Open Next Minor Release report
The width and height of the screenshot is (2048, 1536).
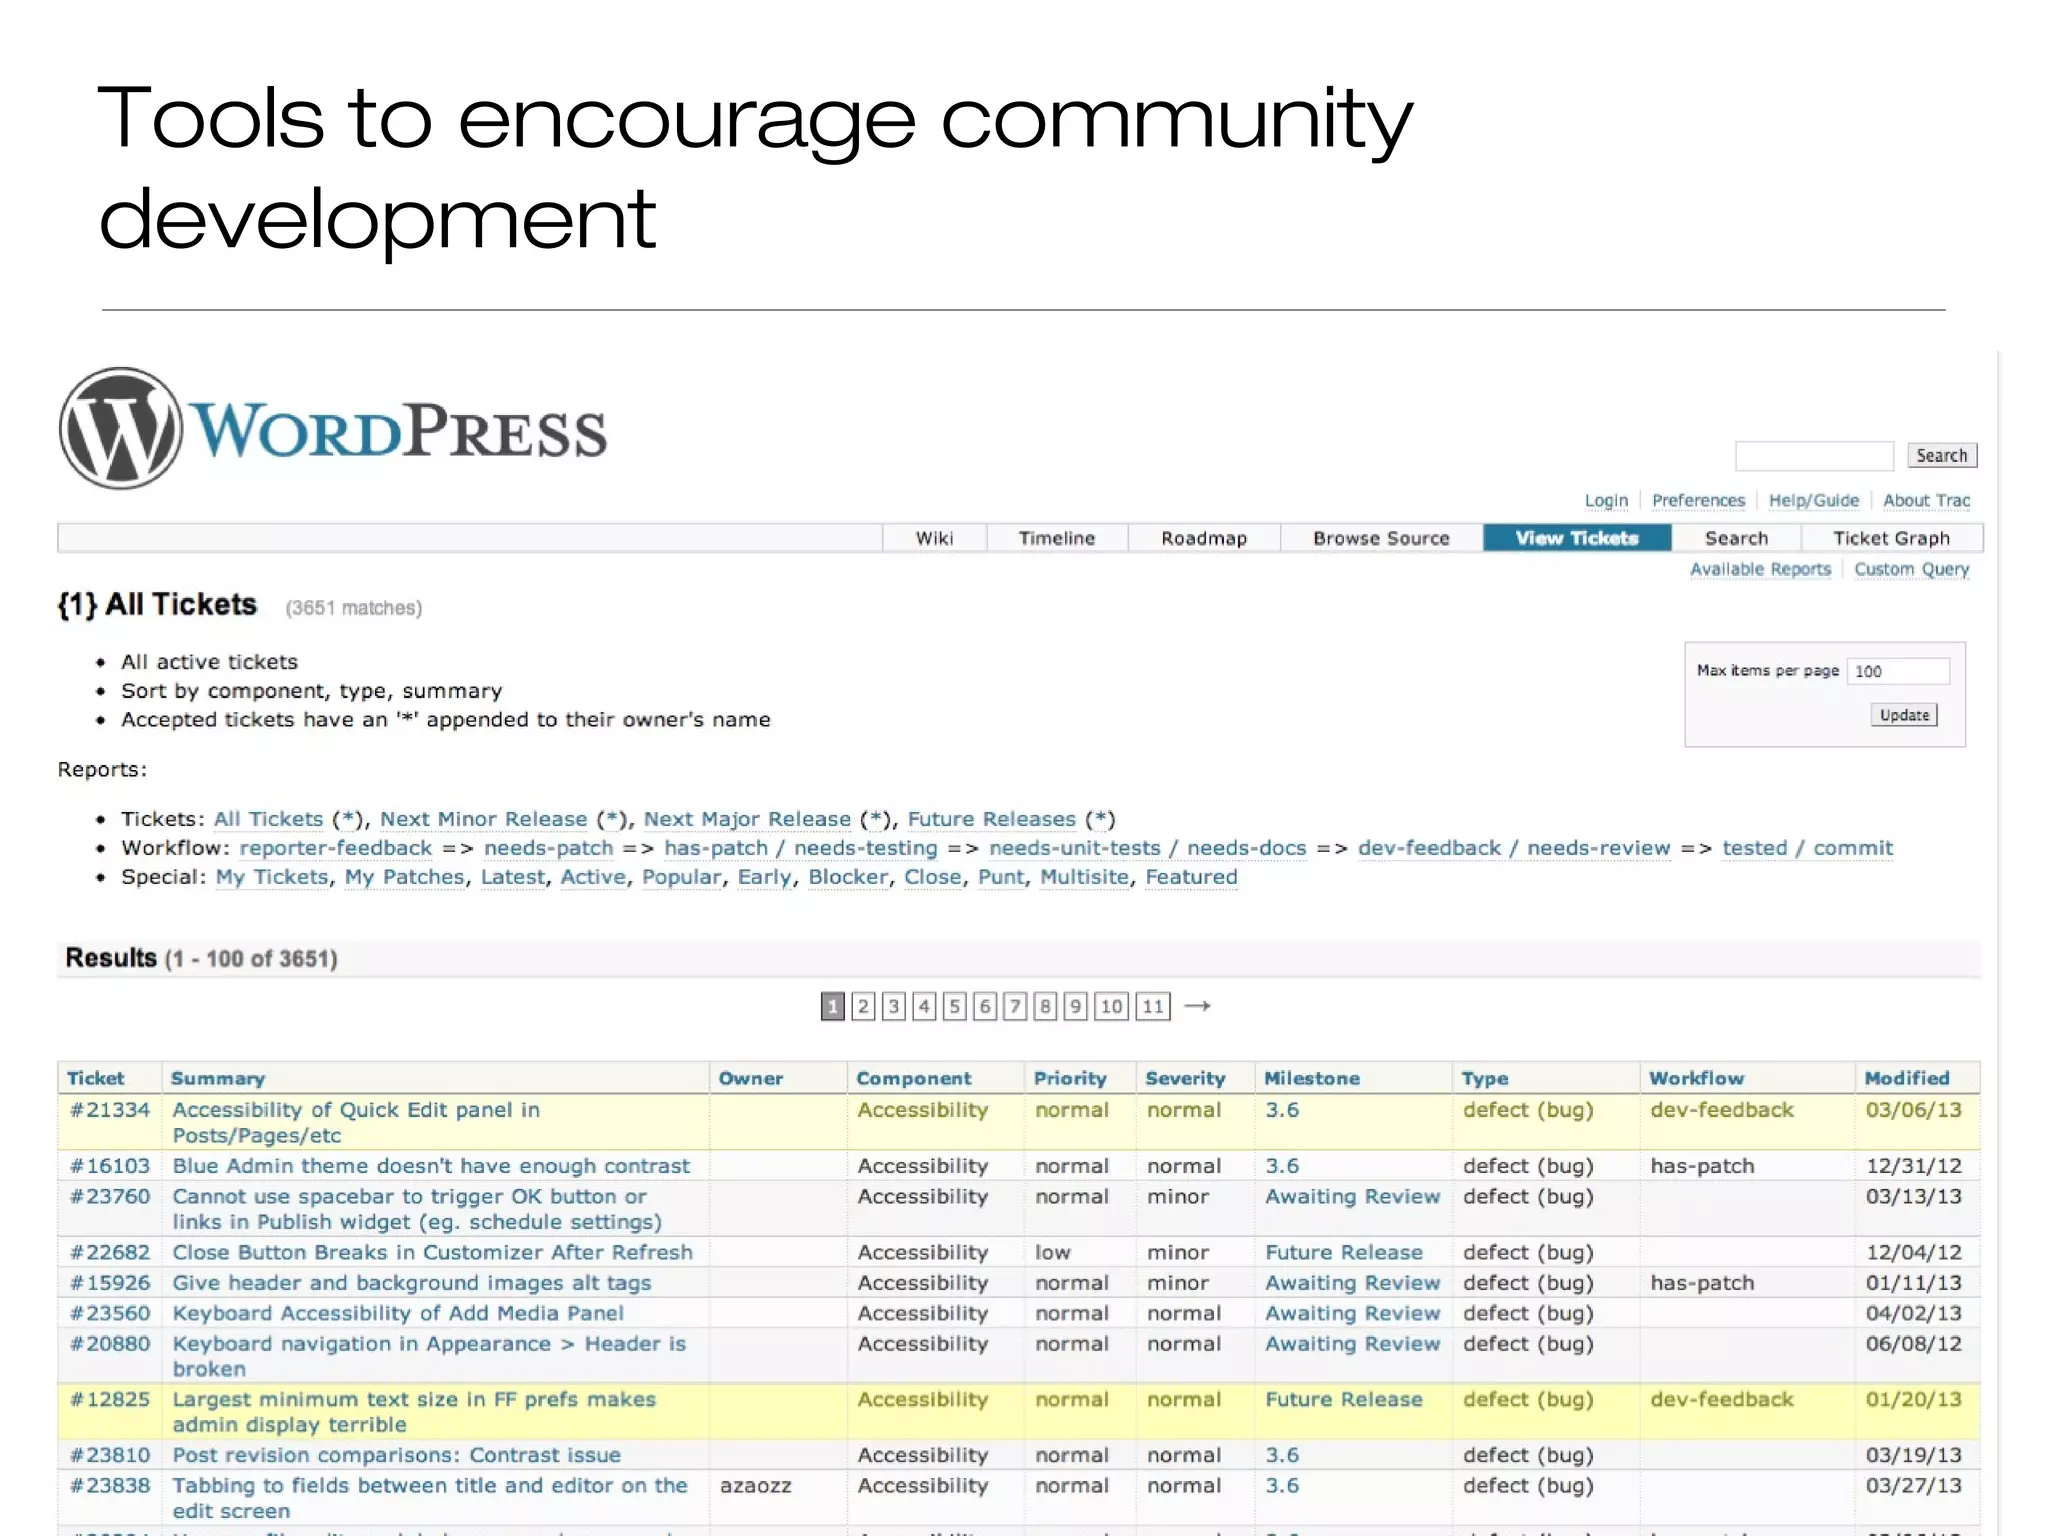pos(483,819)
